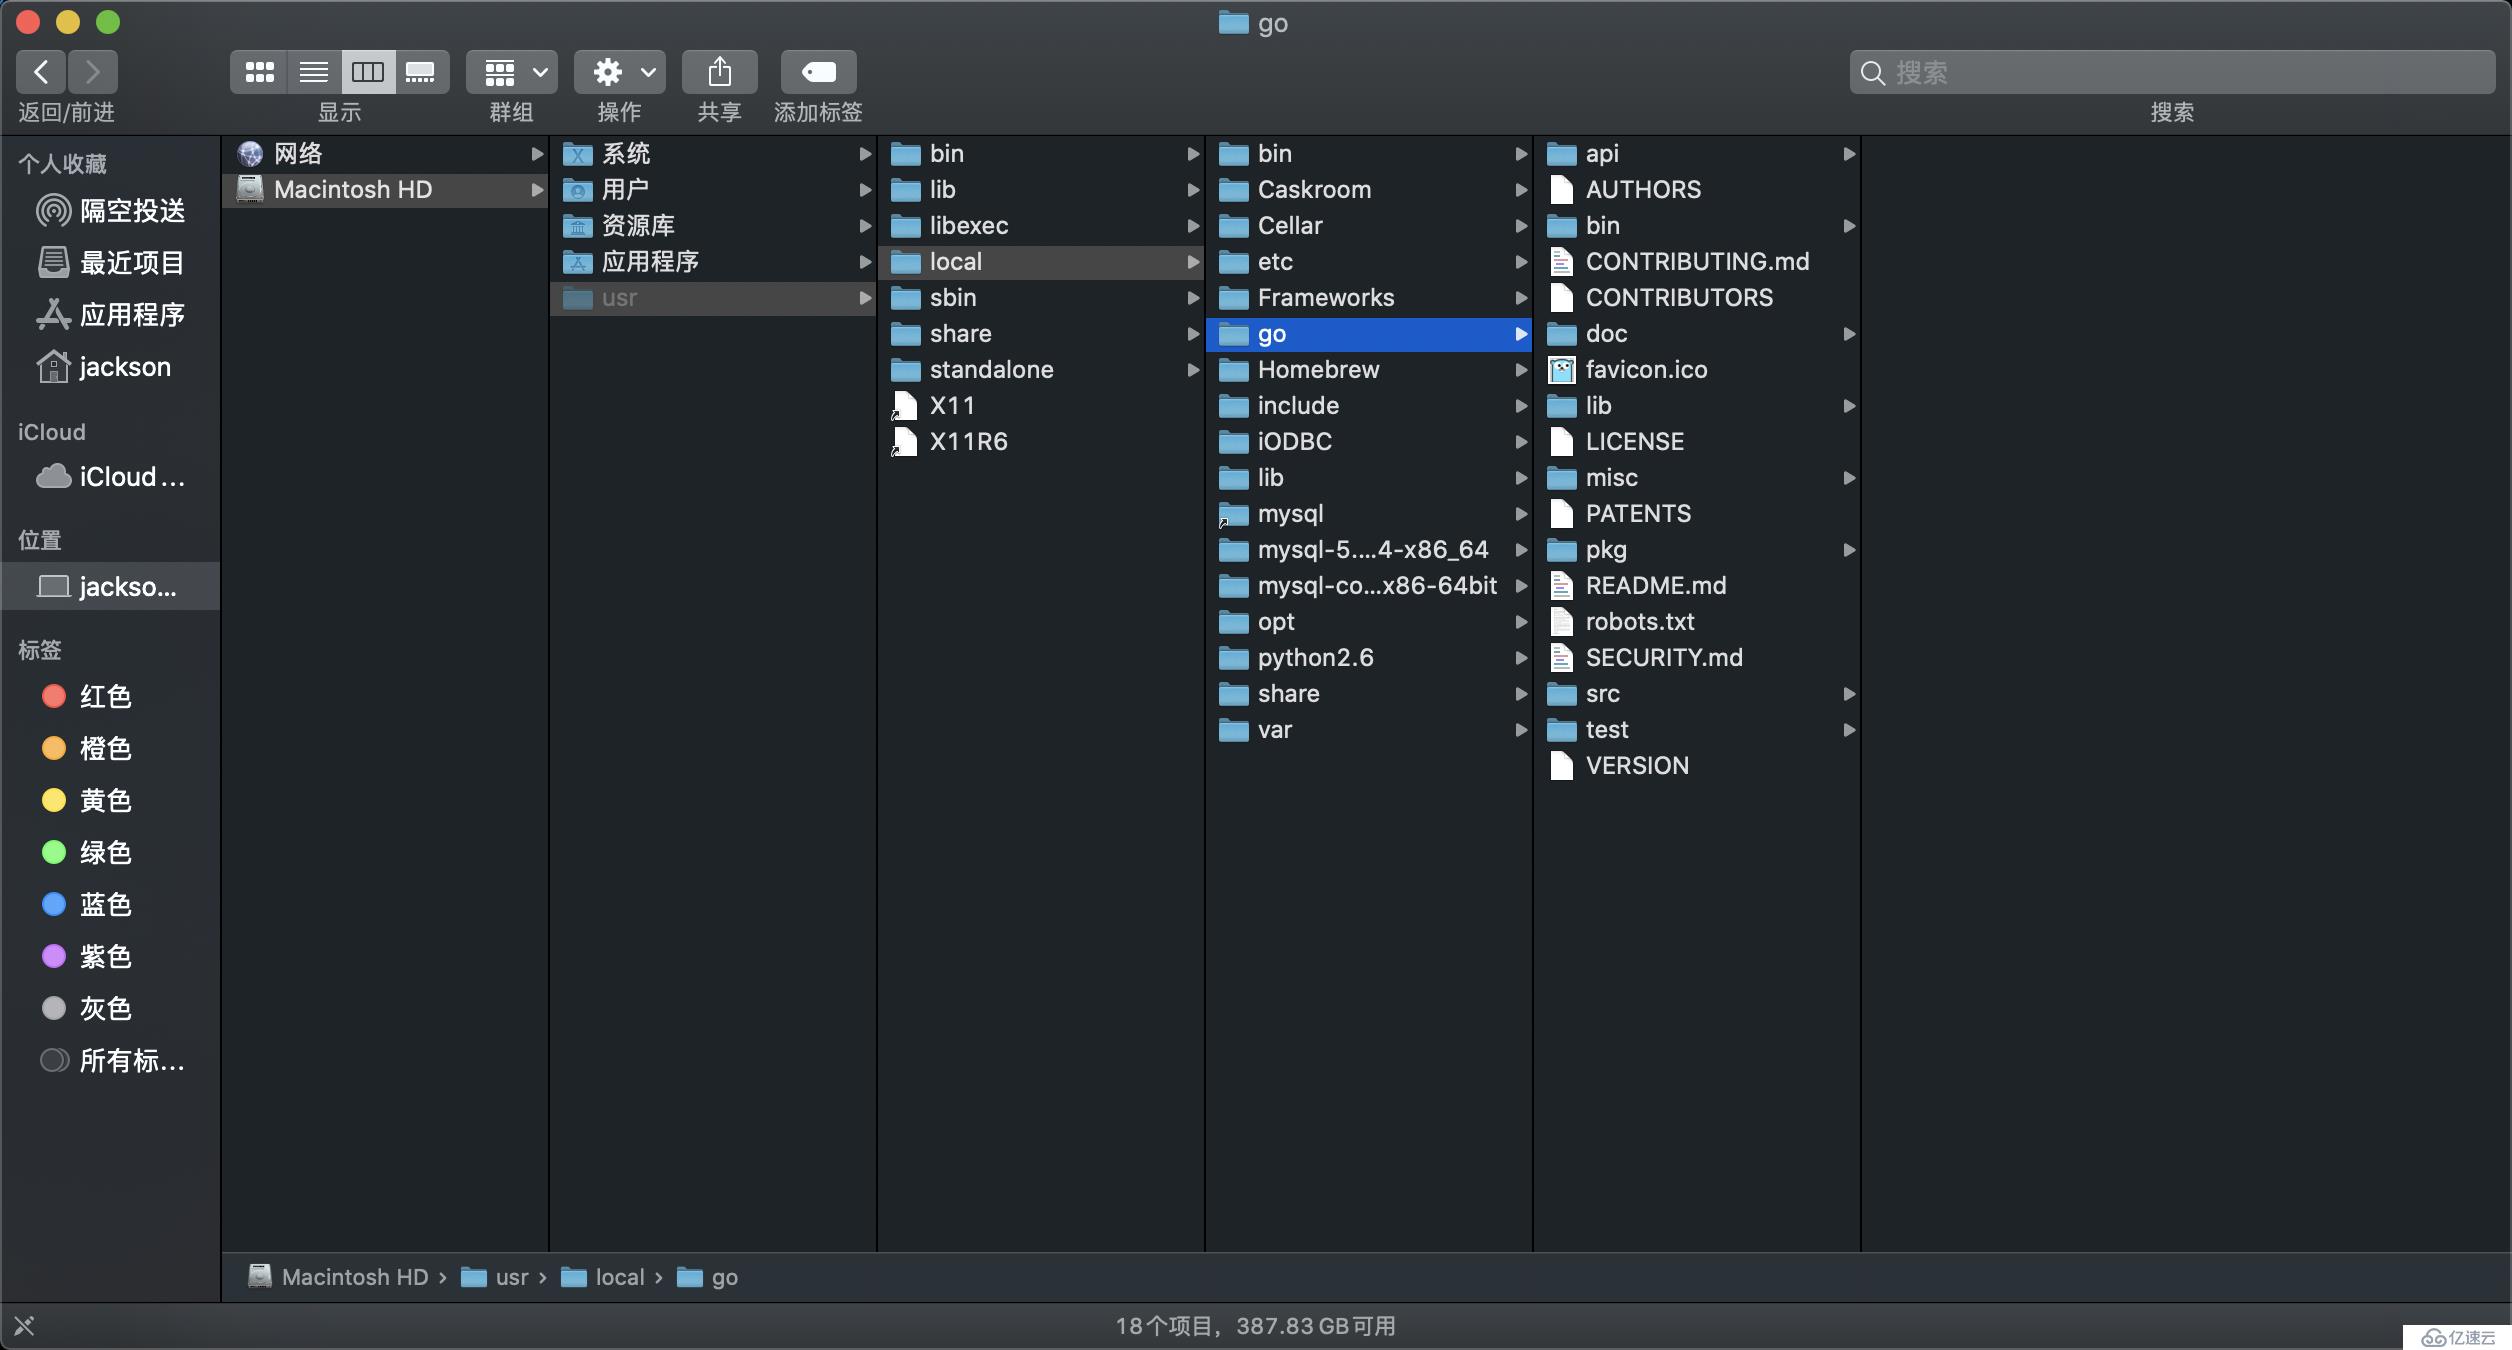2512x1350 pixels.
Task: Toggle the 绿色 tag filter
Action: (105, 853)
